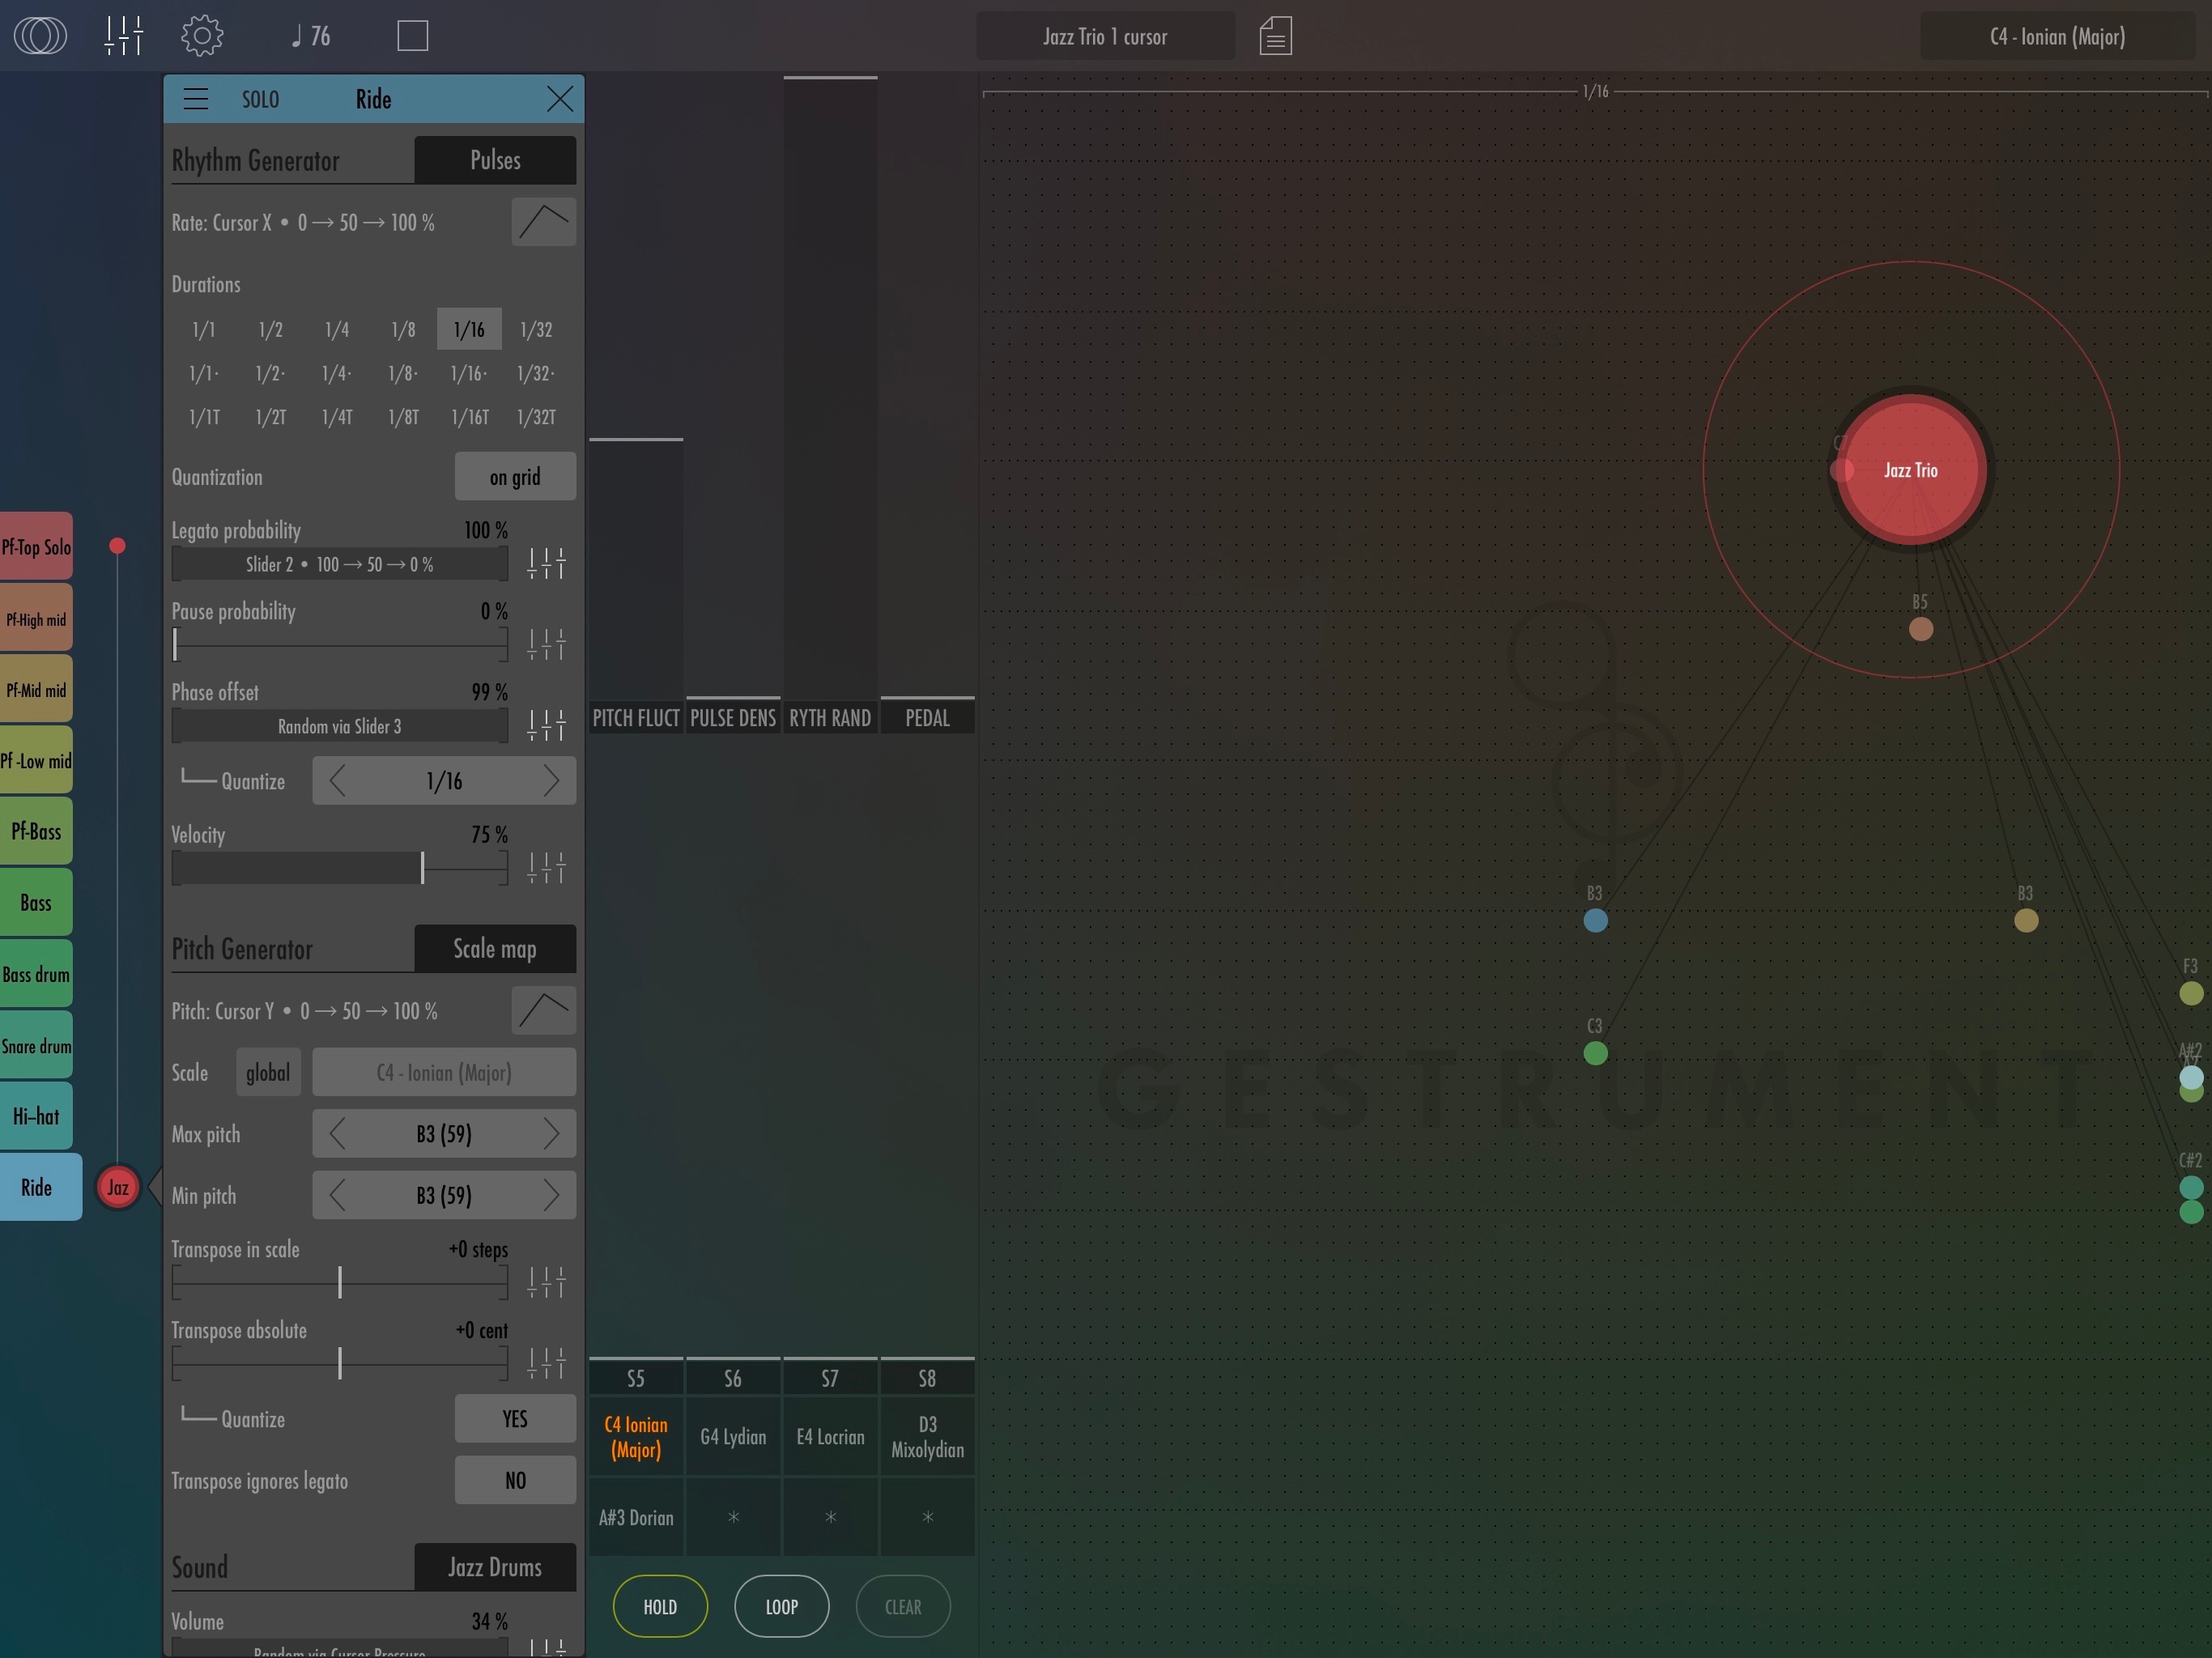This screenshot has height=1658, width=2212.
Task: Open Velocity modulation sliders icon
Action: (x=546, y=868)
